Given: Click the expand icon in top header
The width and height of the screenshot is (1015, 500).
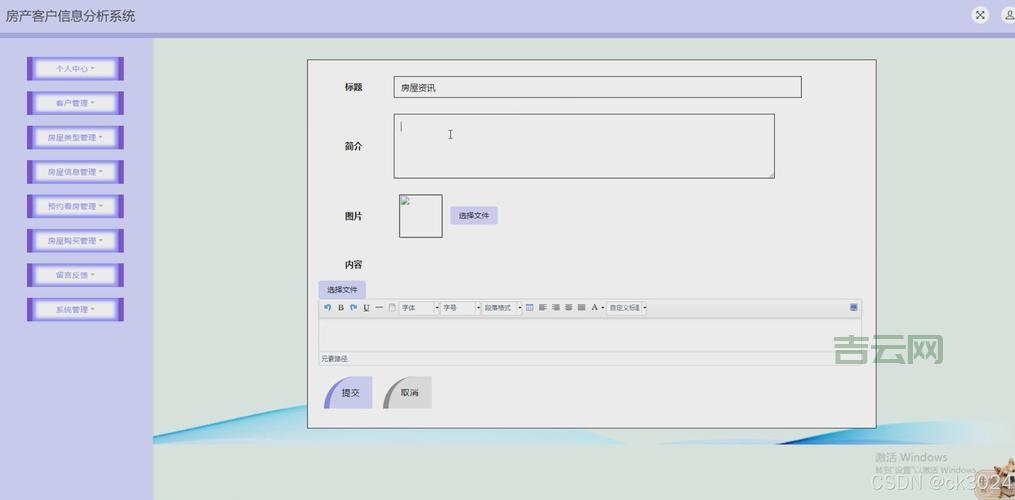Looking at the screenshot, I should click(980, 15).
